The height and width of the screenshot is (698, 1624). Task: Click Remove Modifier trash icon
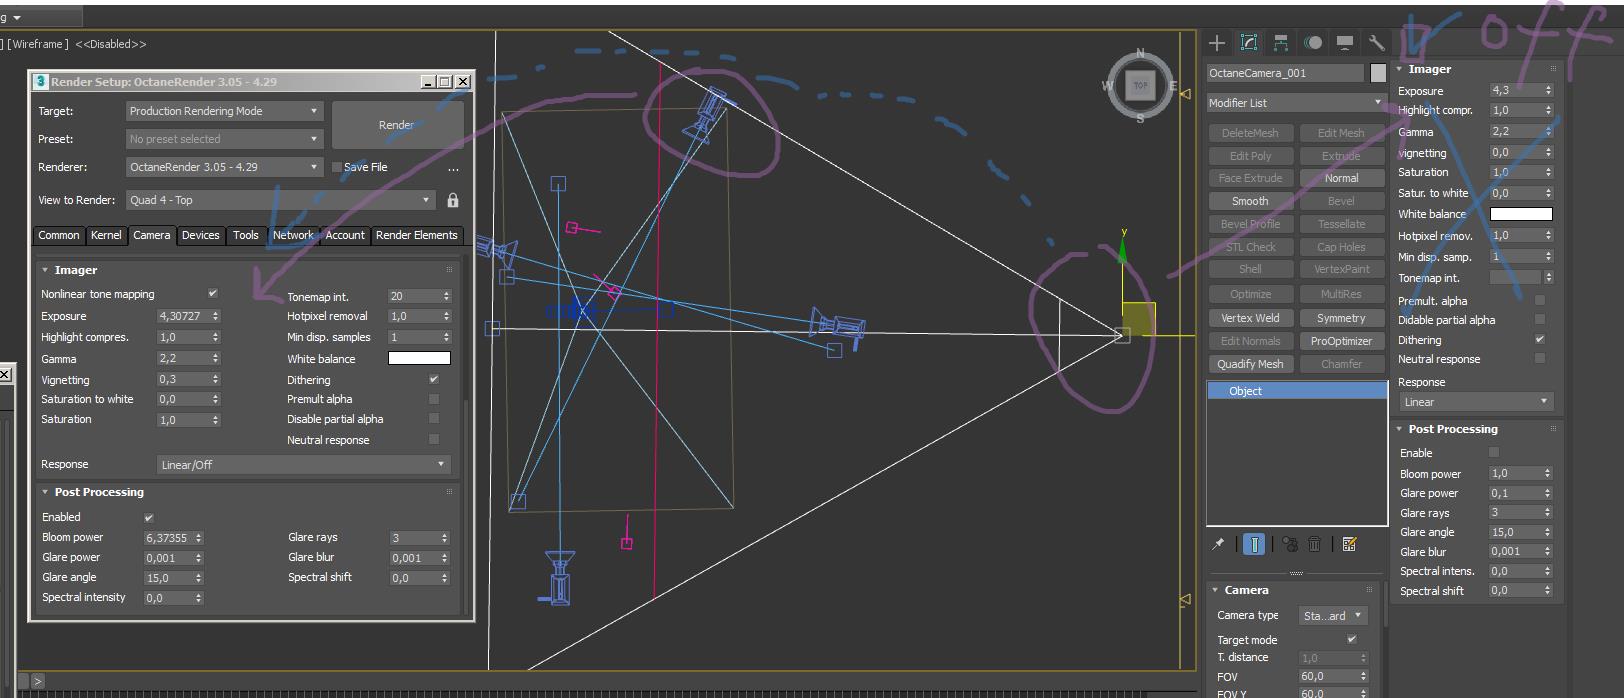point(1315,544)
